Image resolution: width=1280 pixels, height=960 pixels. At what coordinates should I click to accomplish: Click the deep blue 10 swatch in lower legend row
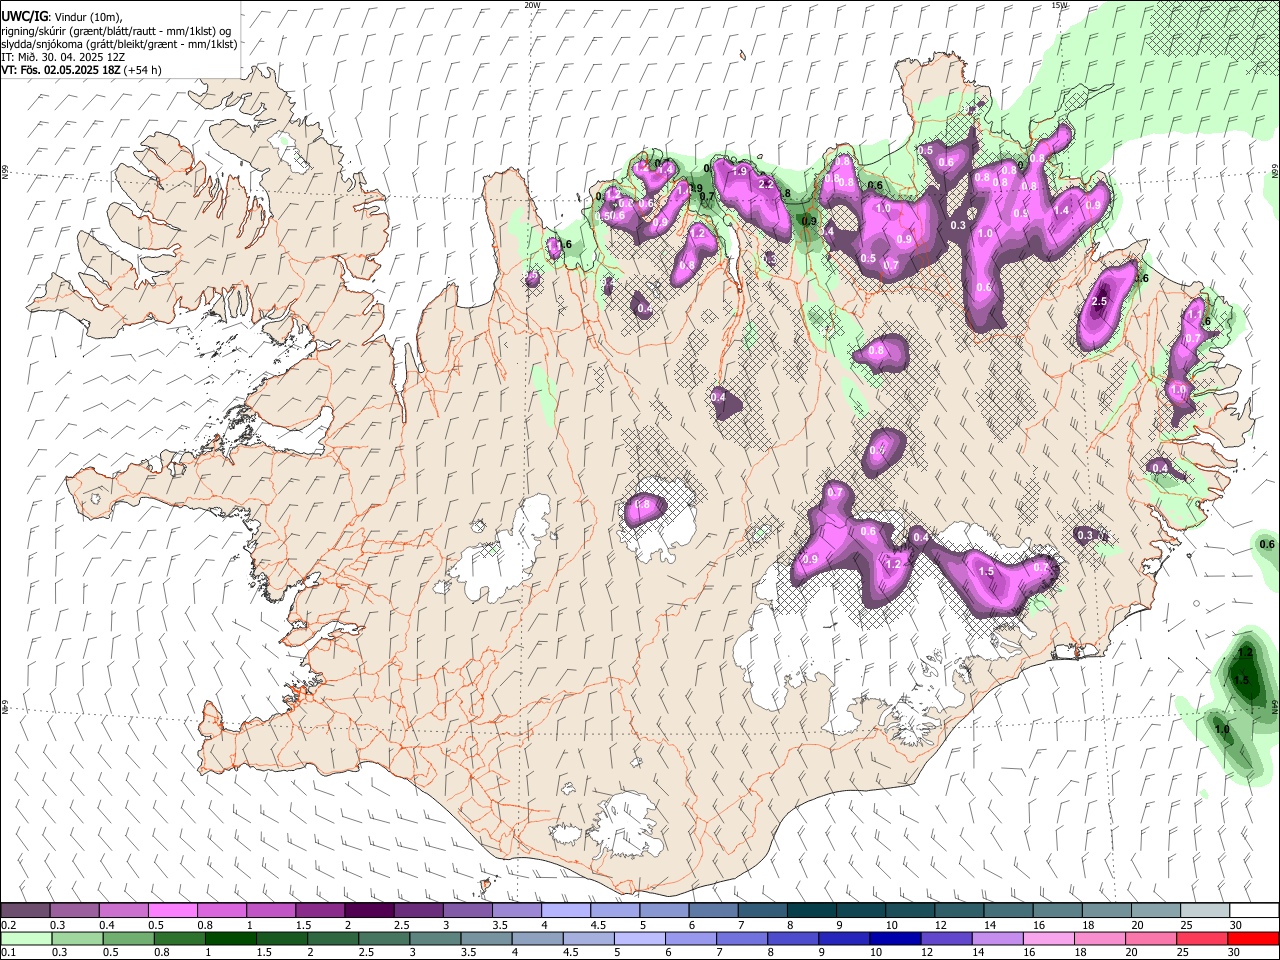tap(895, 938)
